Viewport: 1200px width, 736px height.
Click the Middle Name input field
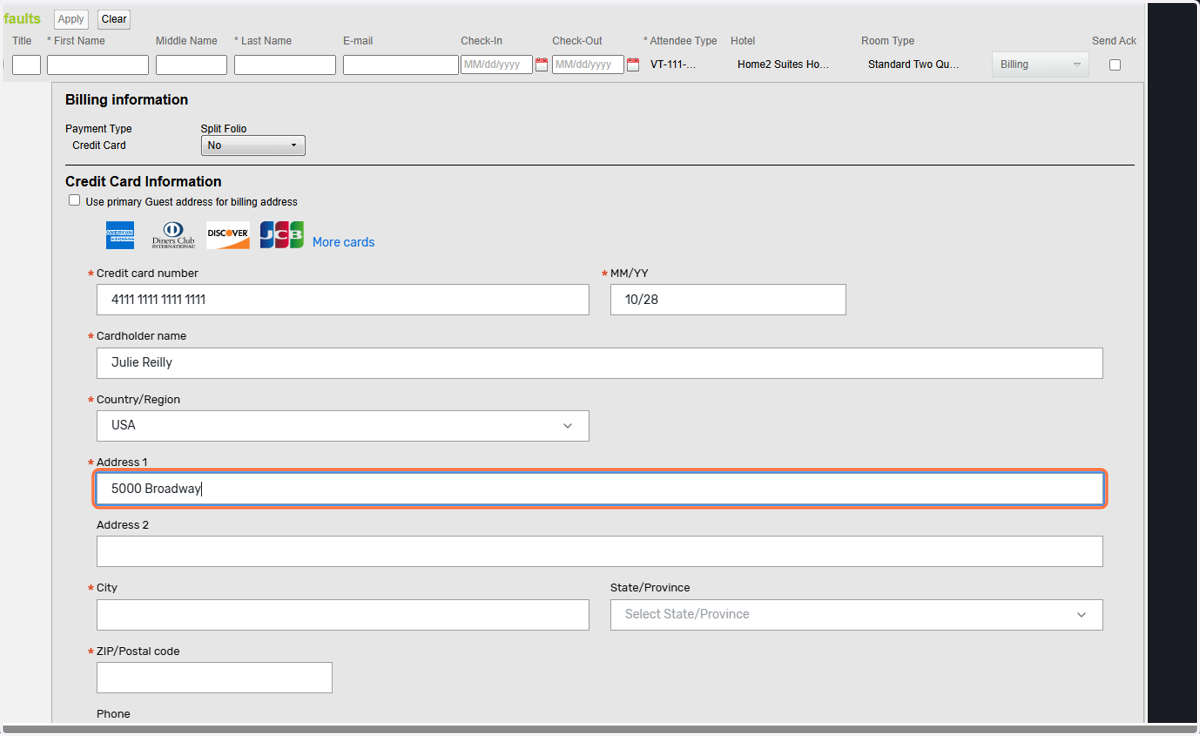[191, 65]
